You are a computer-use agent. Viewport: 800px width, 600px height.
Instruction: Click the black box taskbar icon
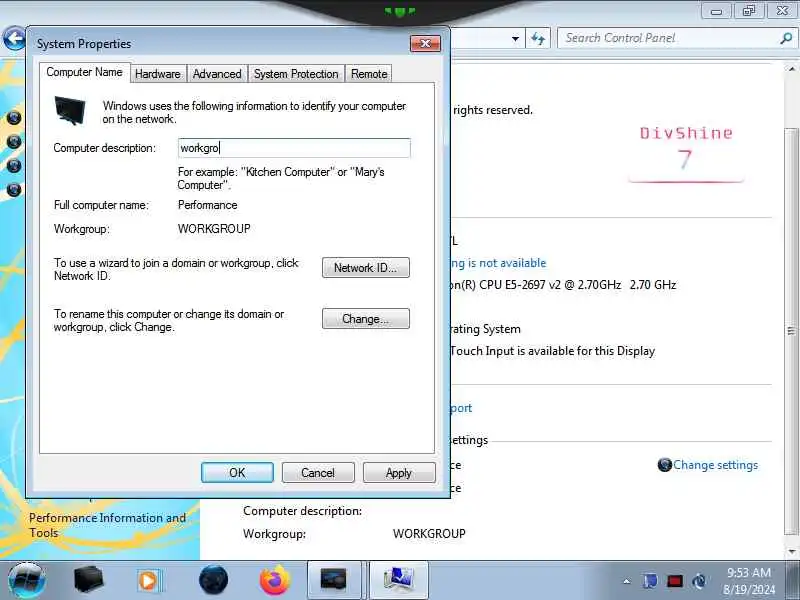point(88,580)
